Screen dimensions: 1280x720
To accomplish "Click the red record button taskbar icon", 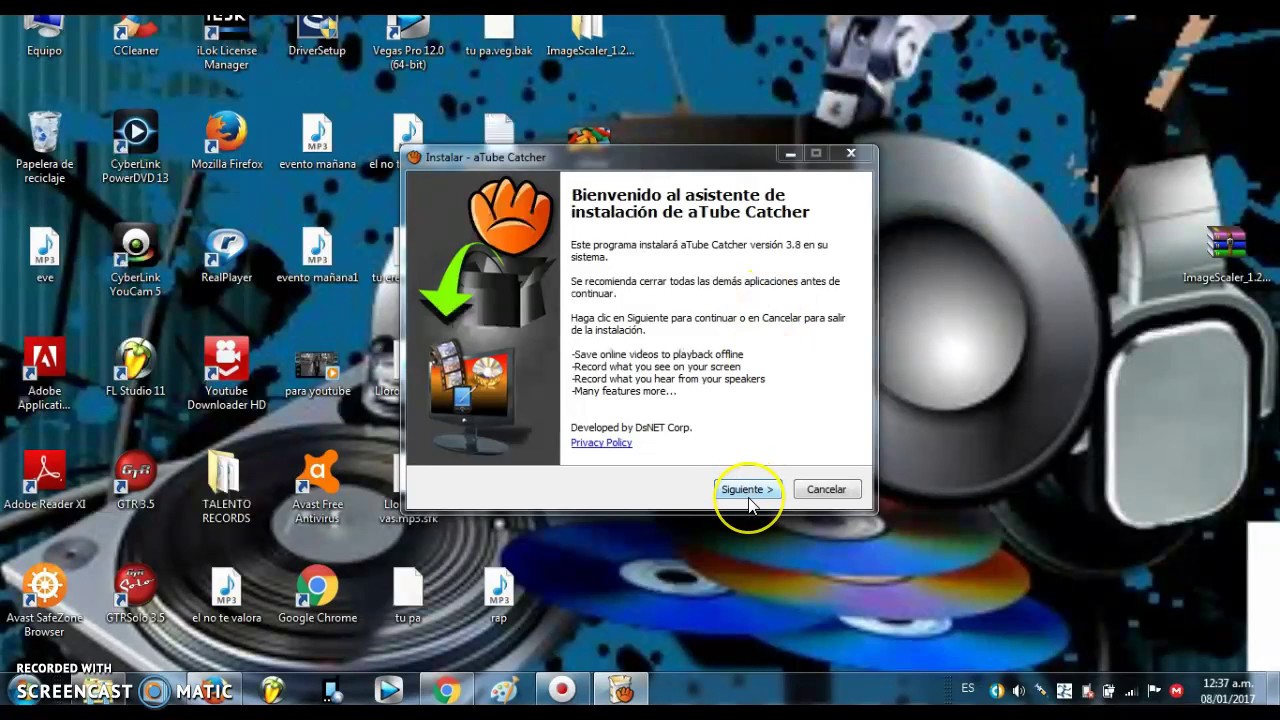I will pyautogui.click(x=562, y=690).
